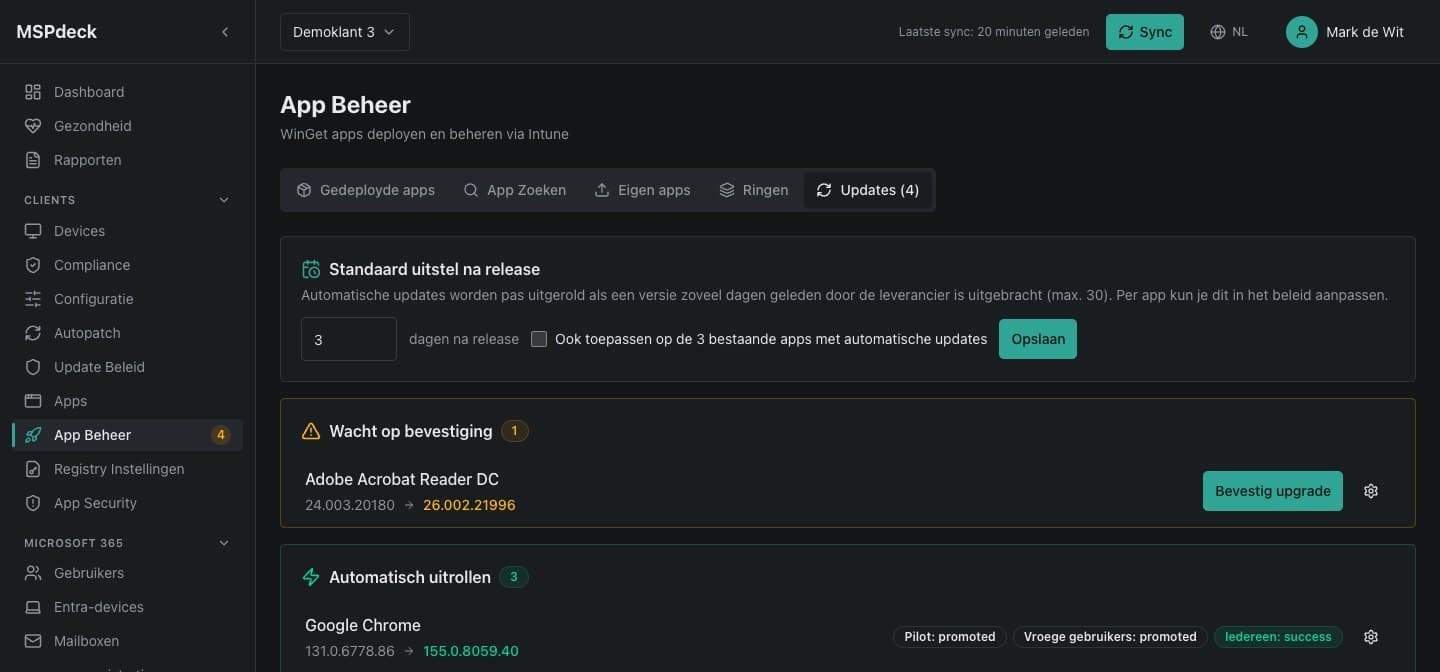This screenshot has height=672, width=1440.
Task: Open Registry Instellingen page
Action: click(127, 469)
